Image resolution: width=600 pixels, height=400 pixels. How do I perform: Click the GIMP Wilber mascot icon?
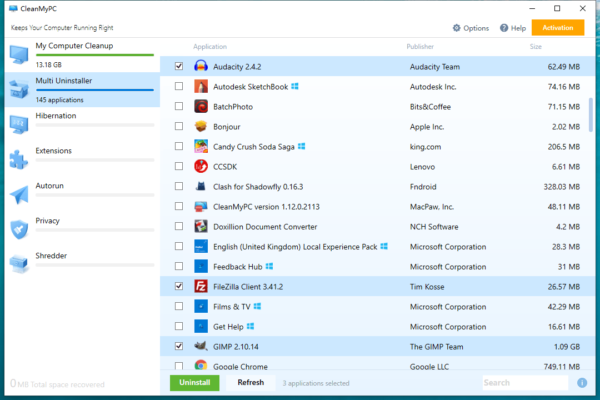201,346
